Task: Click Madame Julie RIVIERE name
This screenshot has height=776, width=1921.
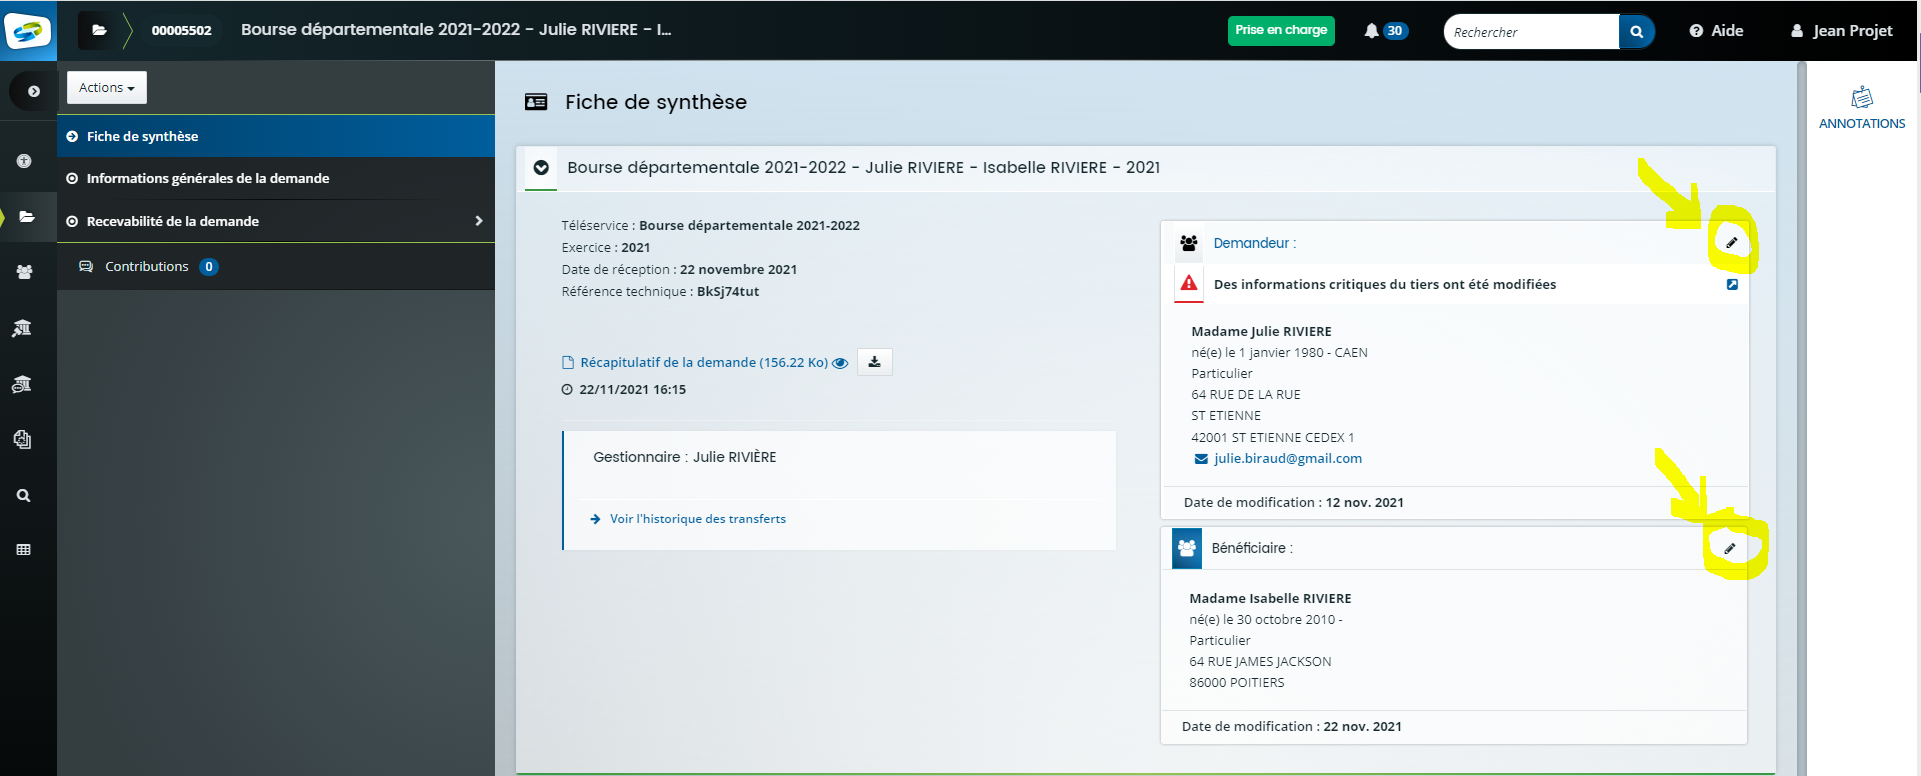Action: 1261,332
